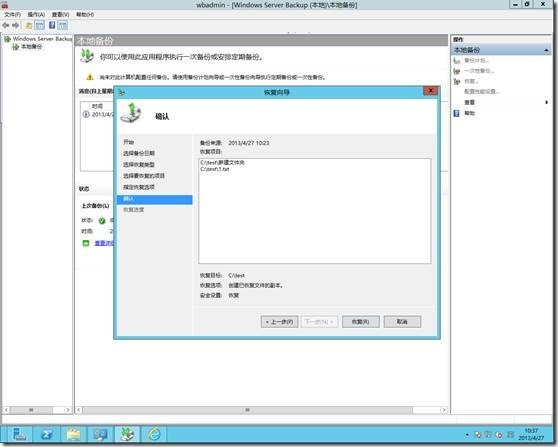The width and height of the screenshot is (558, 447).
Task: Click left pane scrollbar right arrow
Action: click(x=68, y=410)
